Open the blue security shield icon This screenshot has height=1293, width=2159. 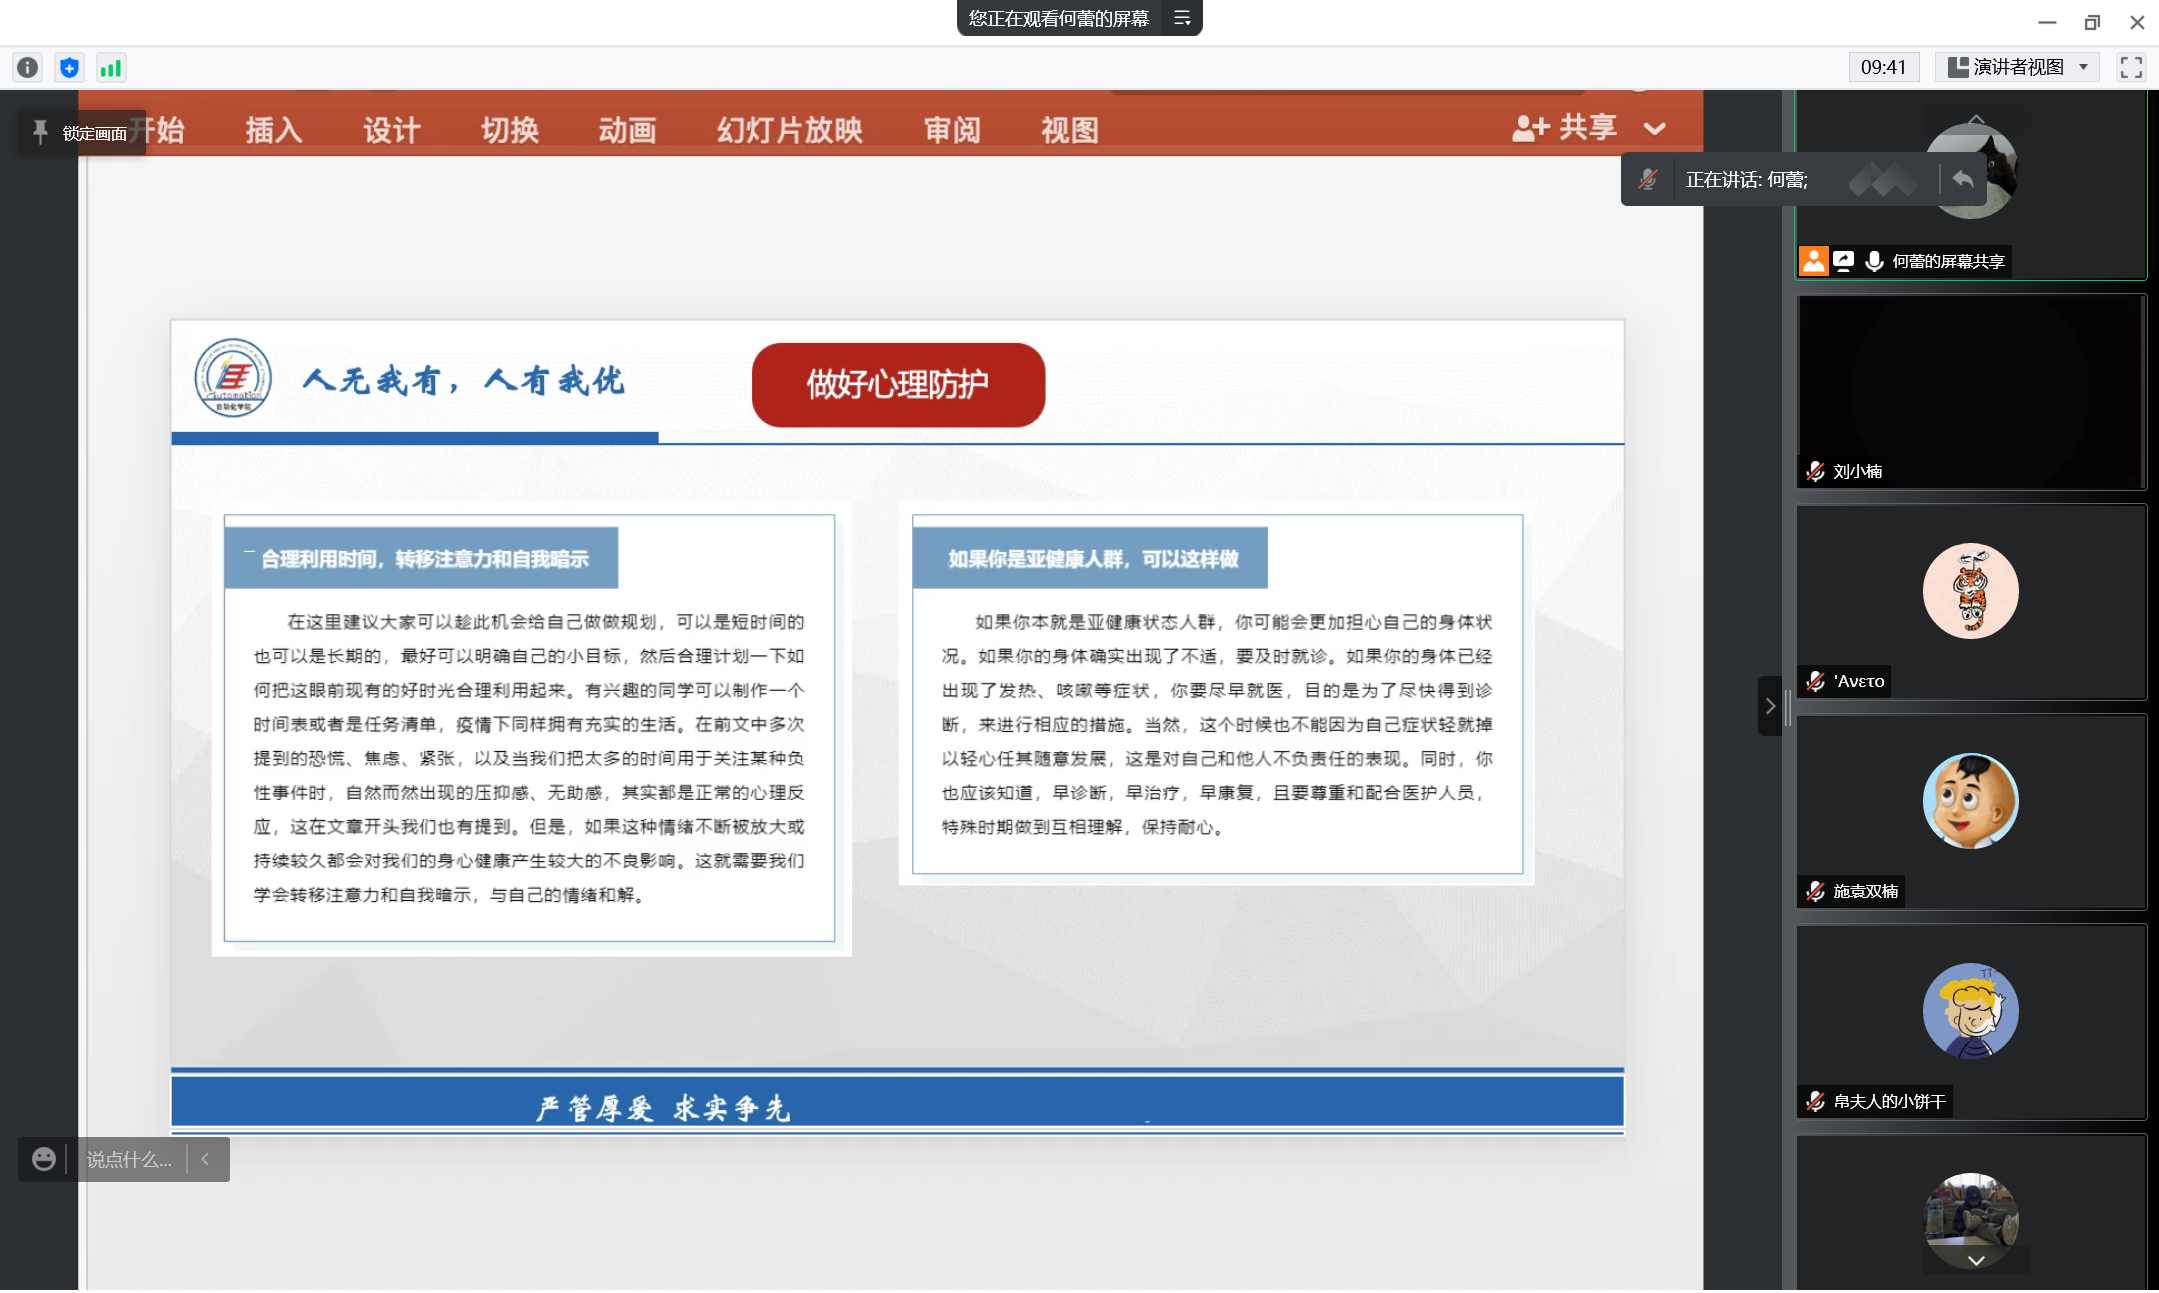tap(69, 68)
